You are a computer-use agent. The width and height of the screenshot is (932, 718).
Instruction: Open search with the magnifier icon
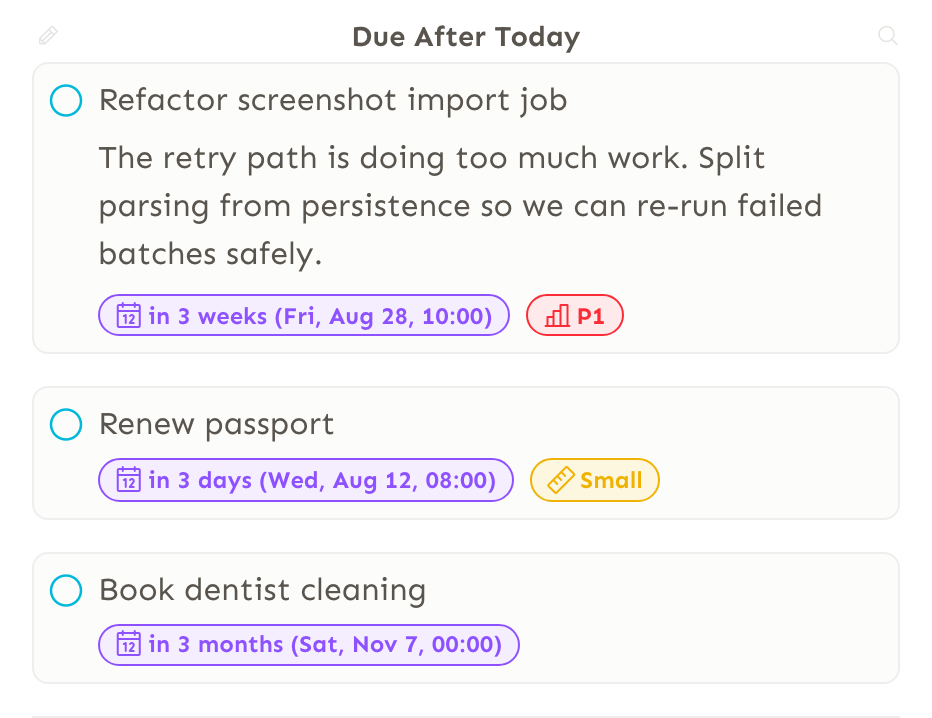887,36
